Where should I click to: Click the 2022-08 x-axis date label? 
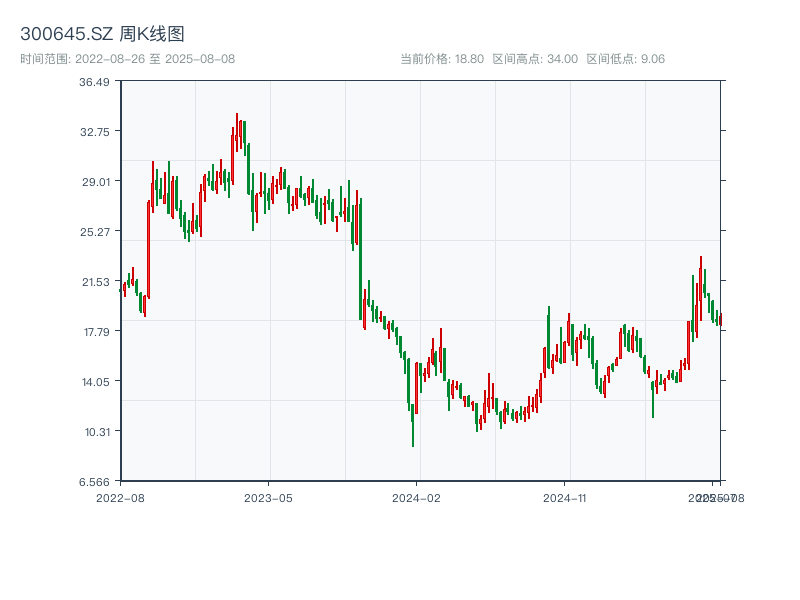pos(120,497)
